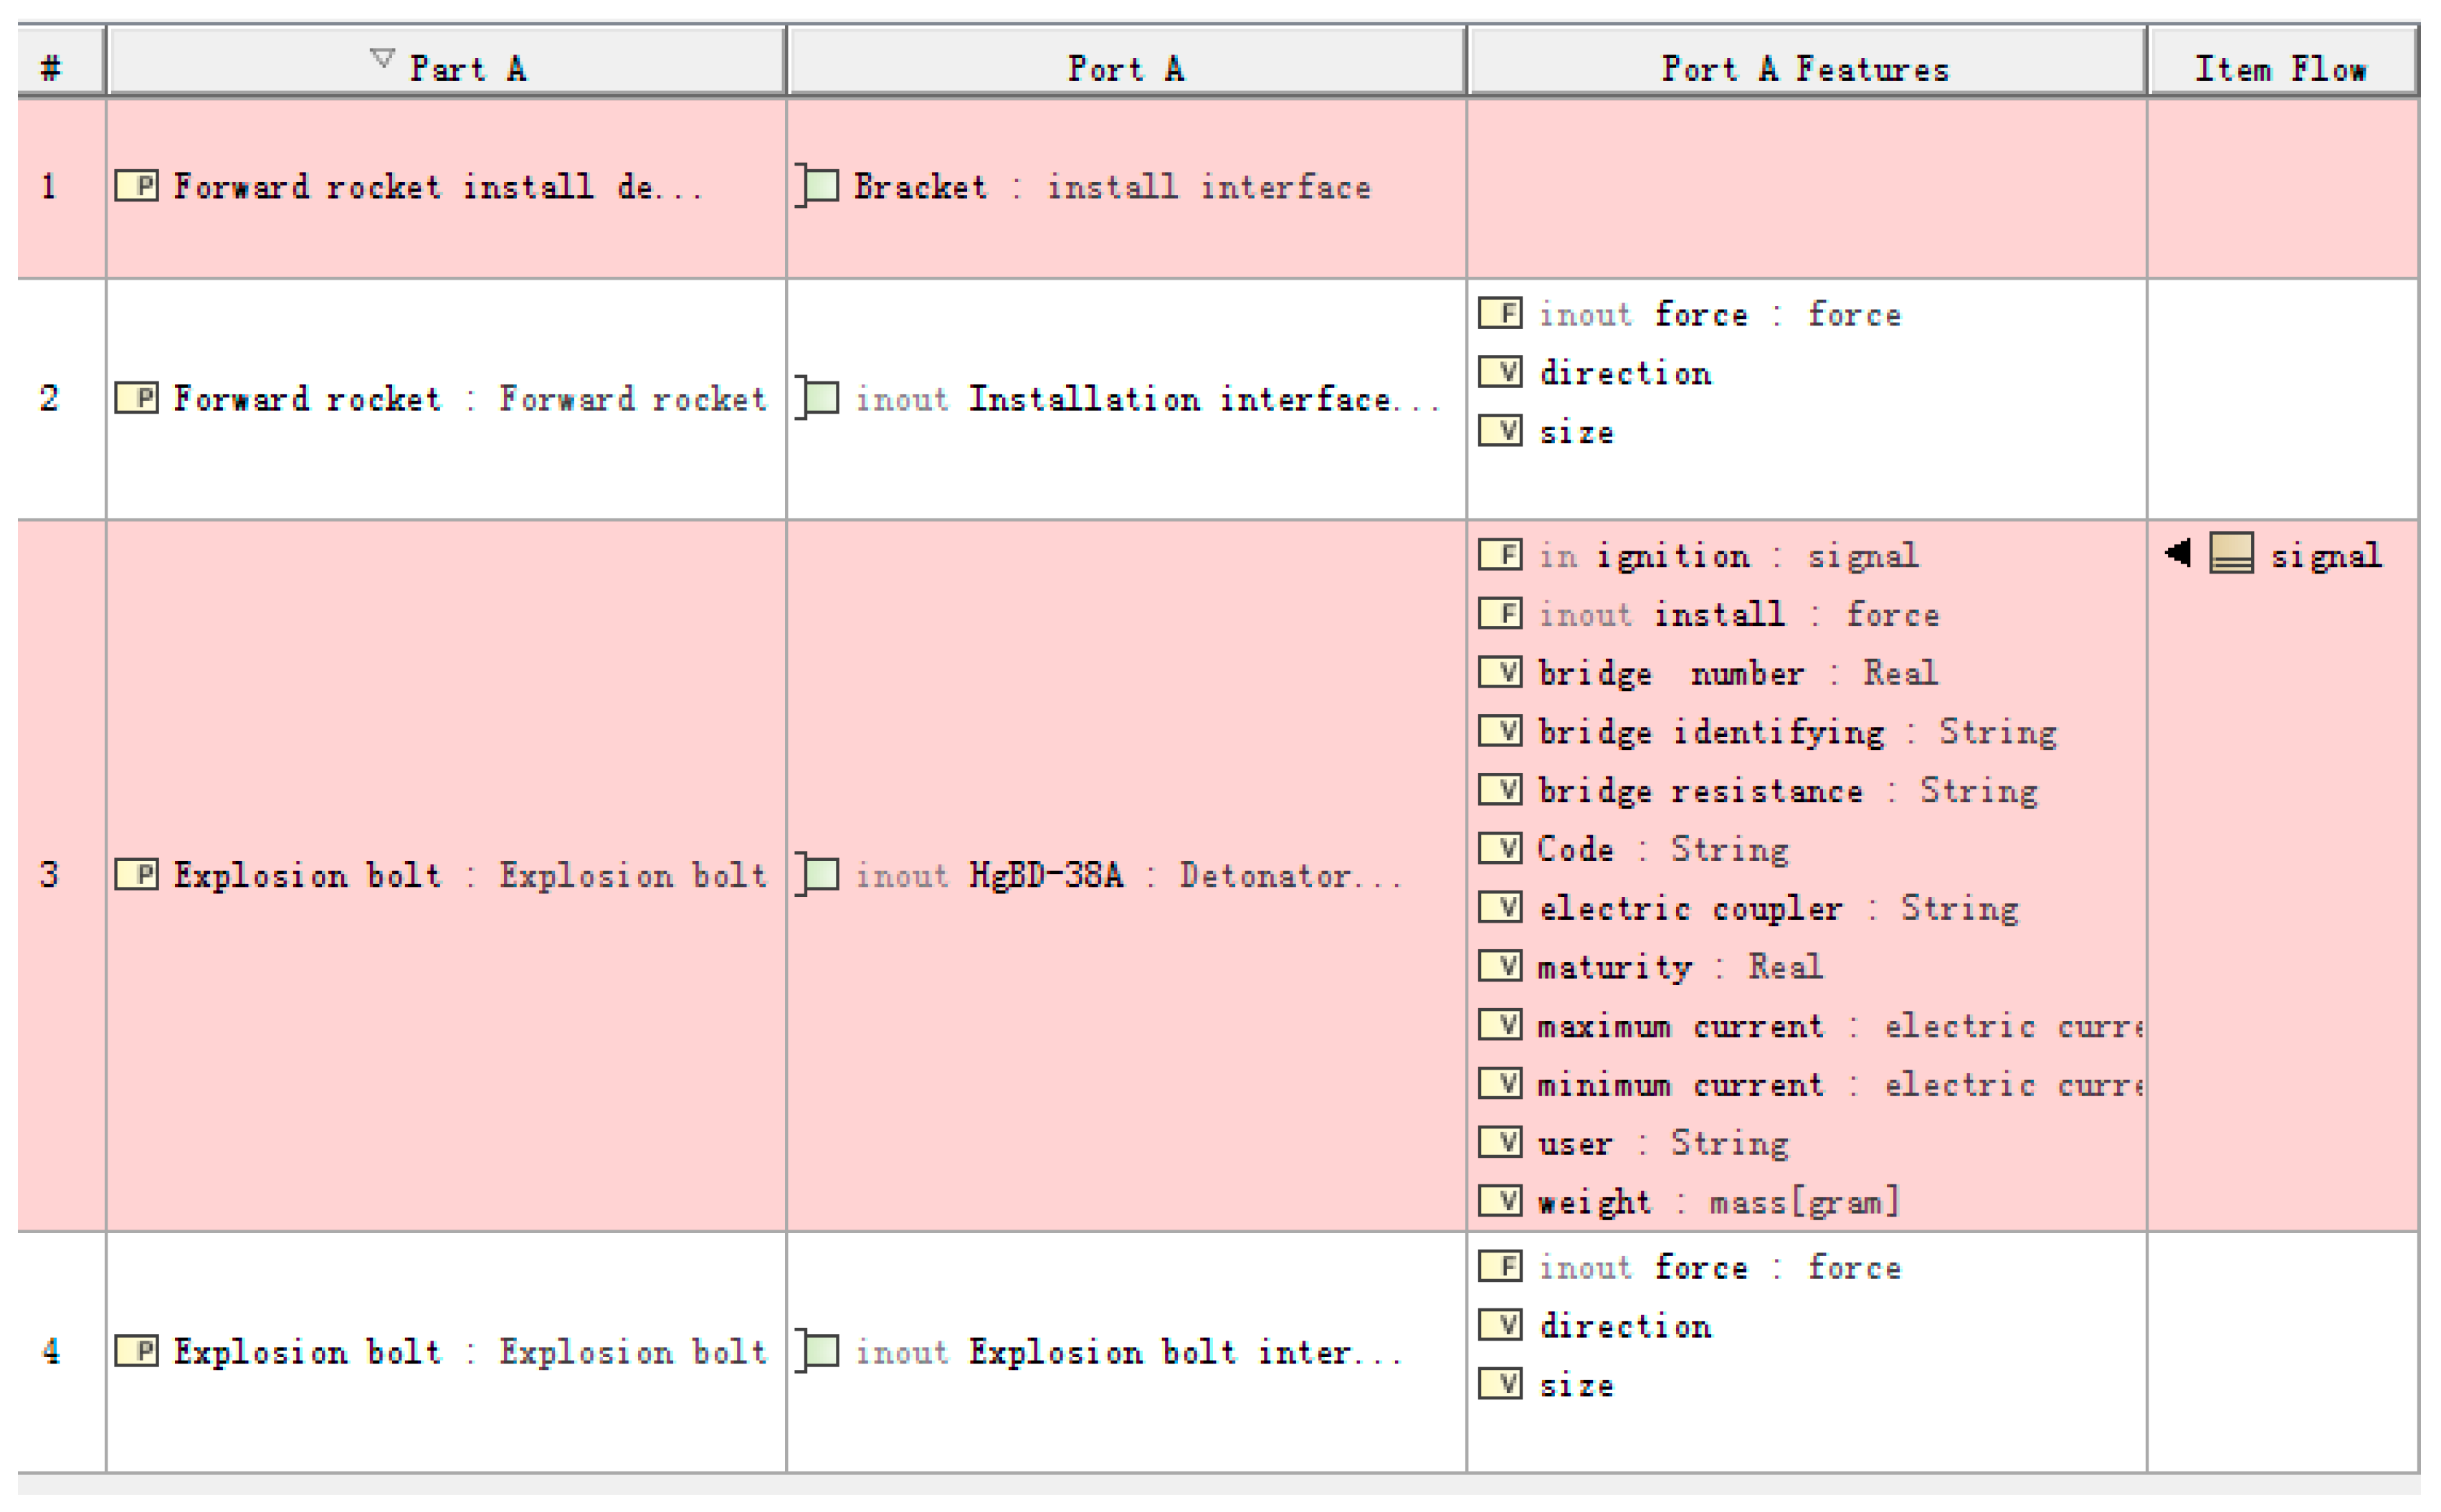Click the HgBD-38A Detonator port icon

click(x=817, y=875)
